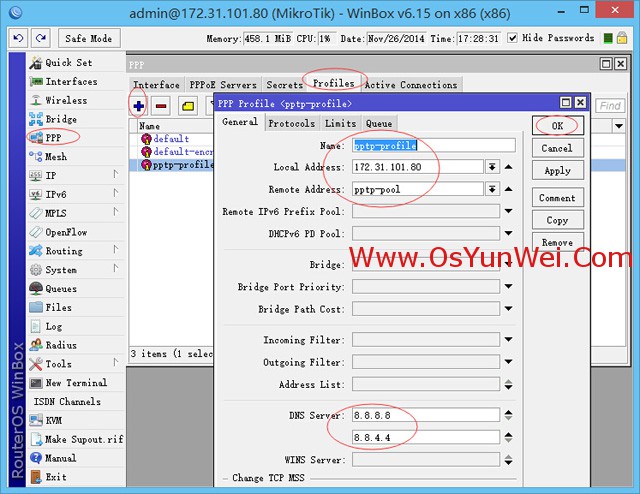The width and height of the screenshot is (640, 494).
Task: Click the Find search box
Action: click(x=610, y=106)
